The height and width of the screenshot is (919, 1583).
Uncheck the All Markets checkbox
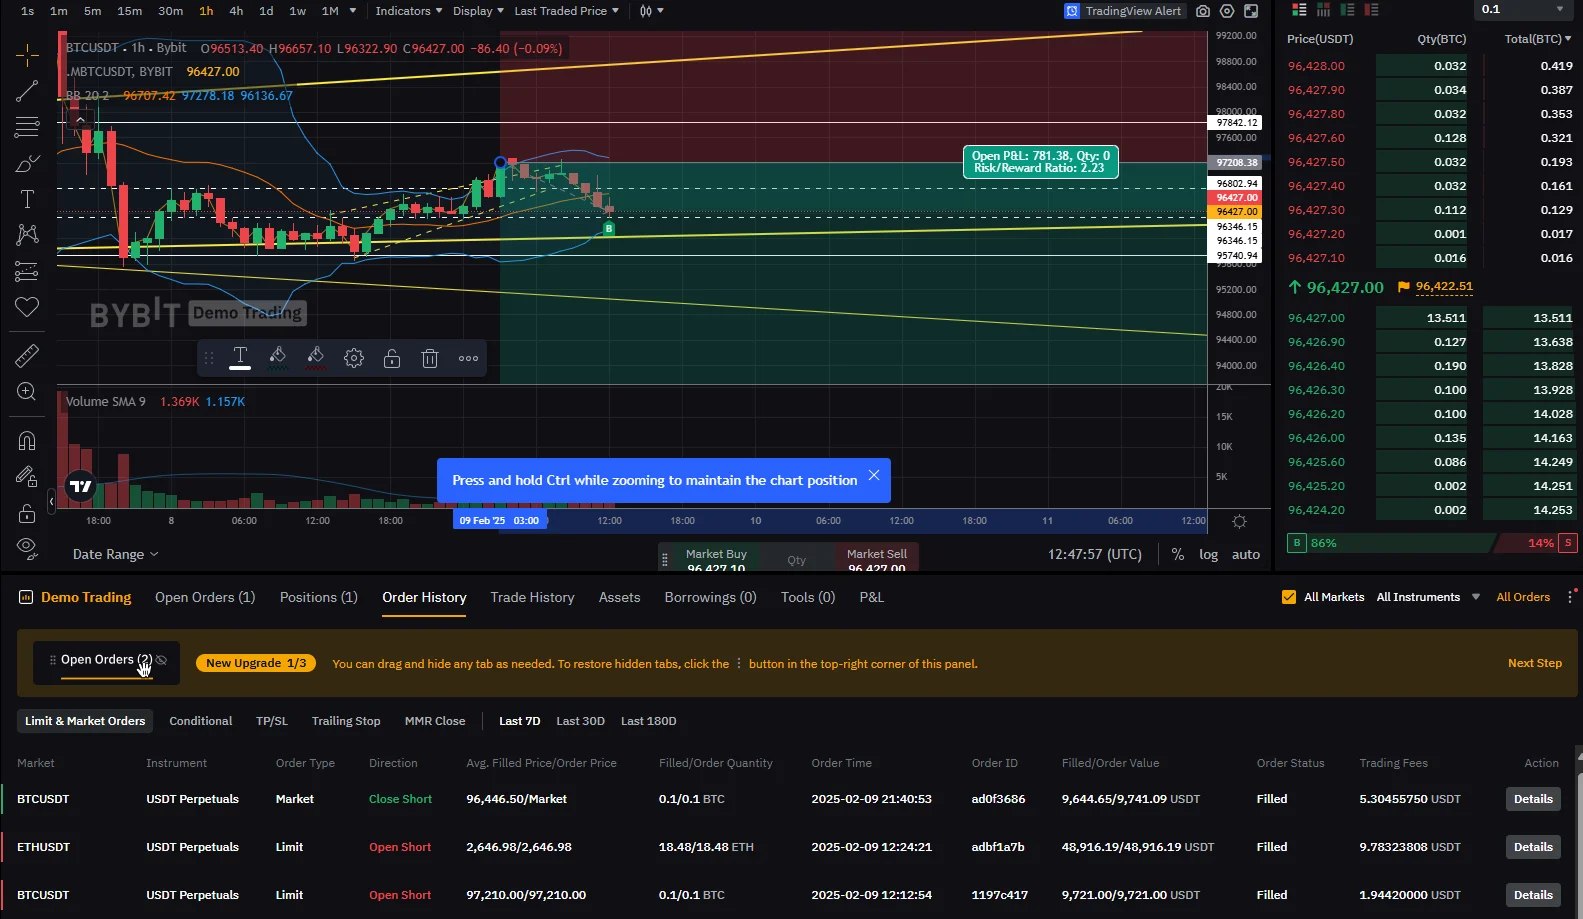click(x=1289, y=597)
